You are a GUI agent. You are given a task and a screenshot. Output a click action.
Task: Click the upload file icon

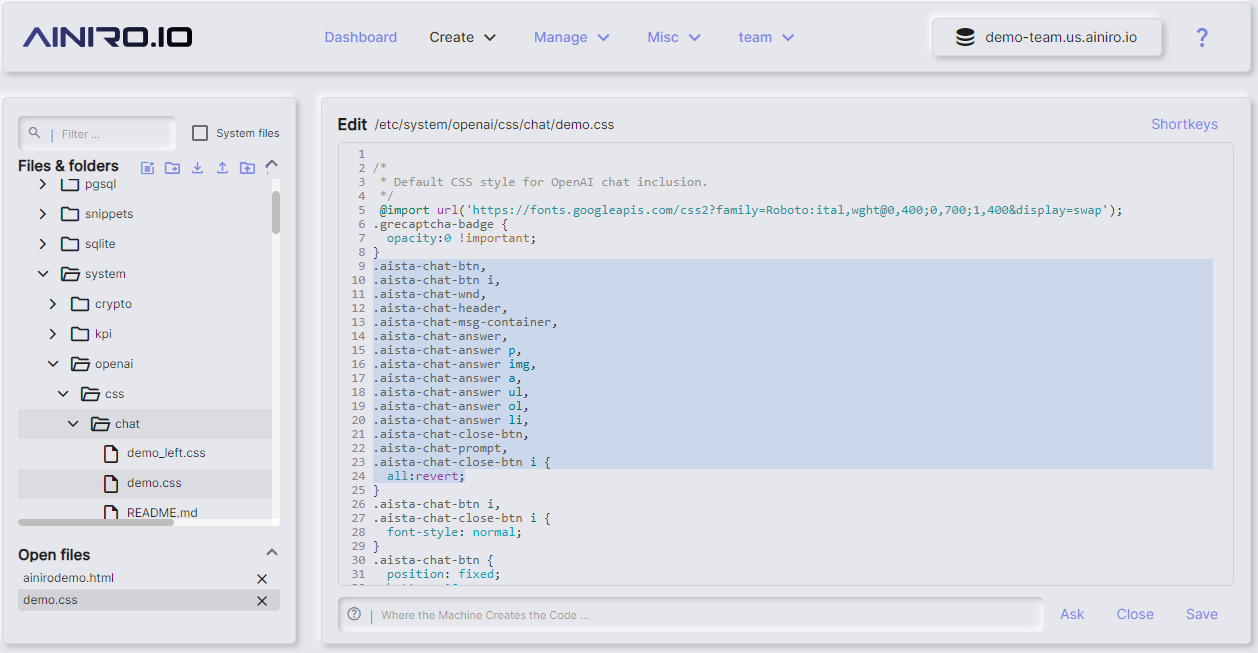click(223, 168)
